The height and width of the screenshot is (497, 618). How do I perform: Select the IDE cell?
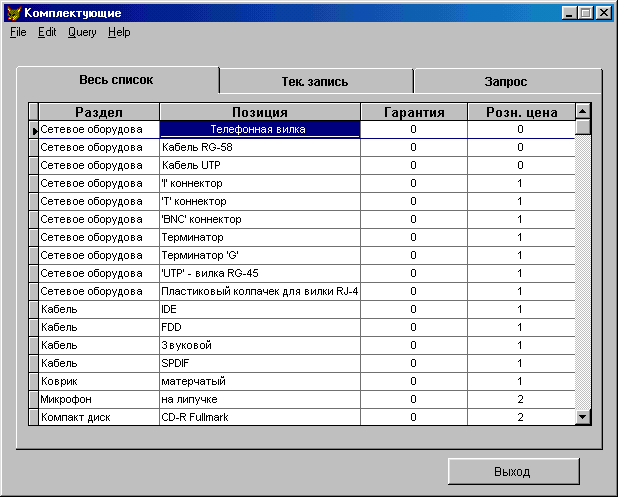260,309
